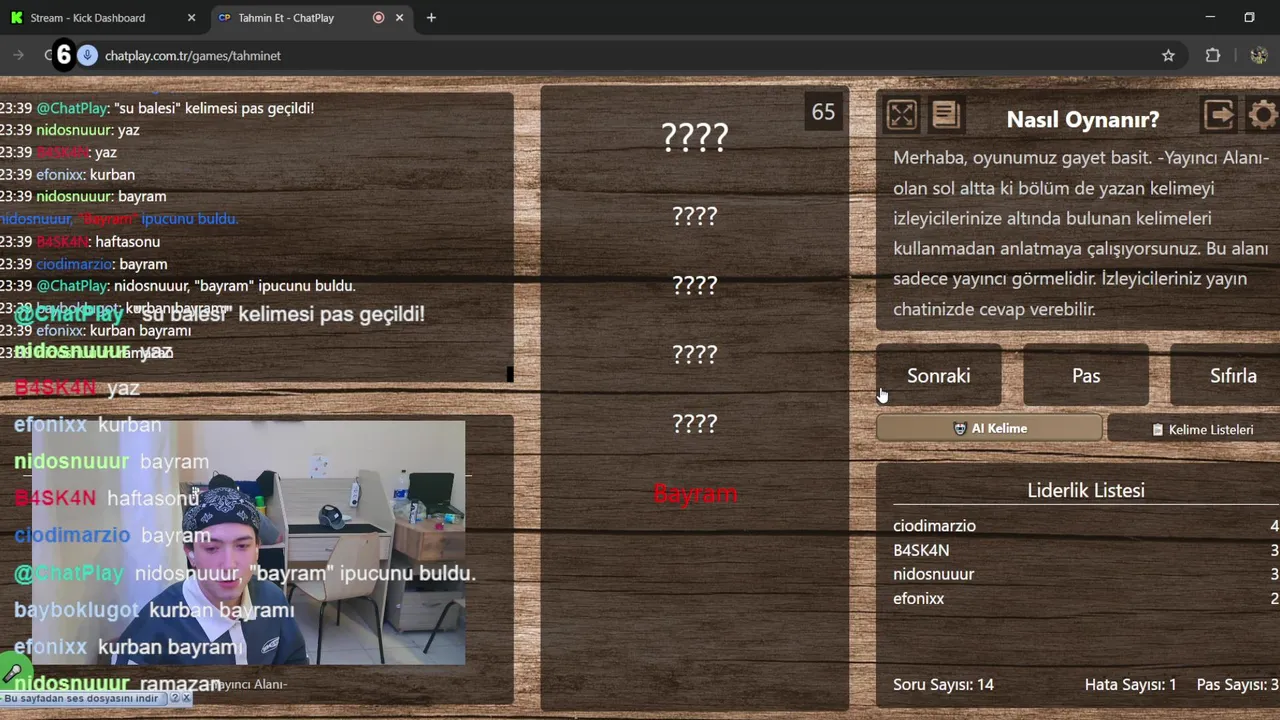The height and width of the screenshot is (720, 1280).
Task: Pass the word with Pas button
Action: click(1086, 376)
